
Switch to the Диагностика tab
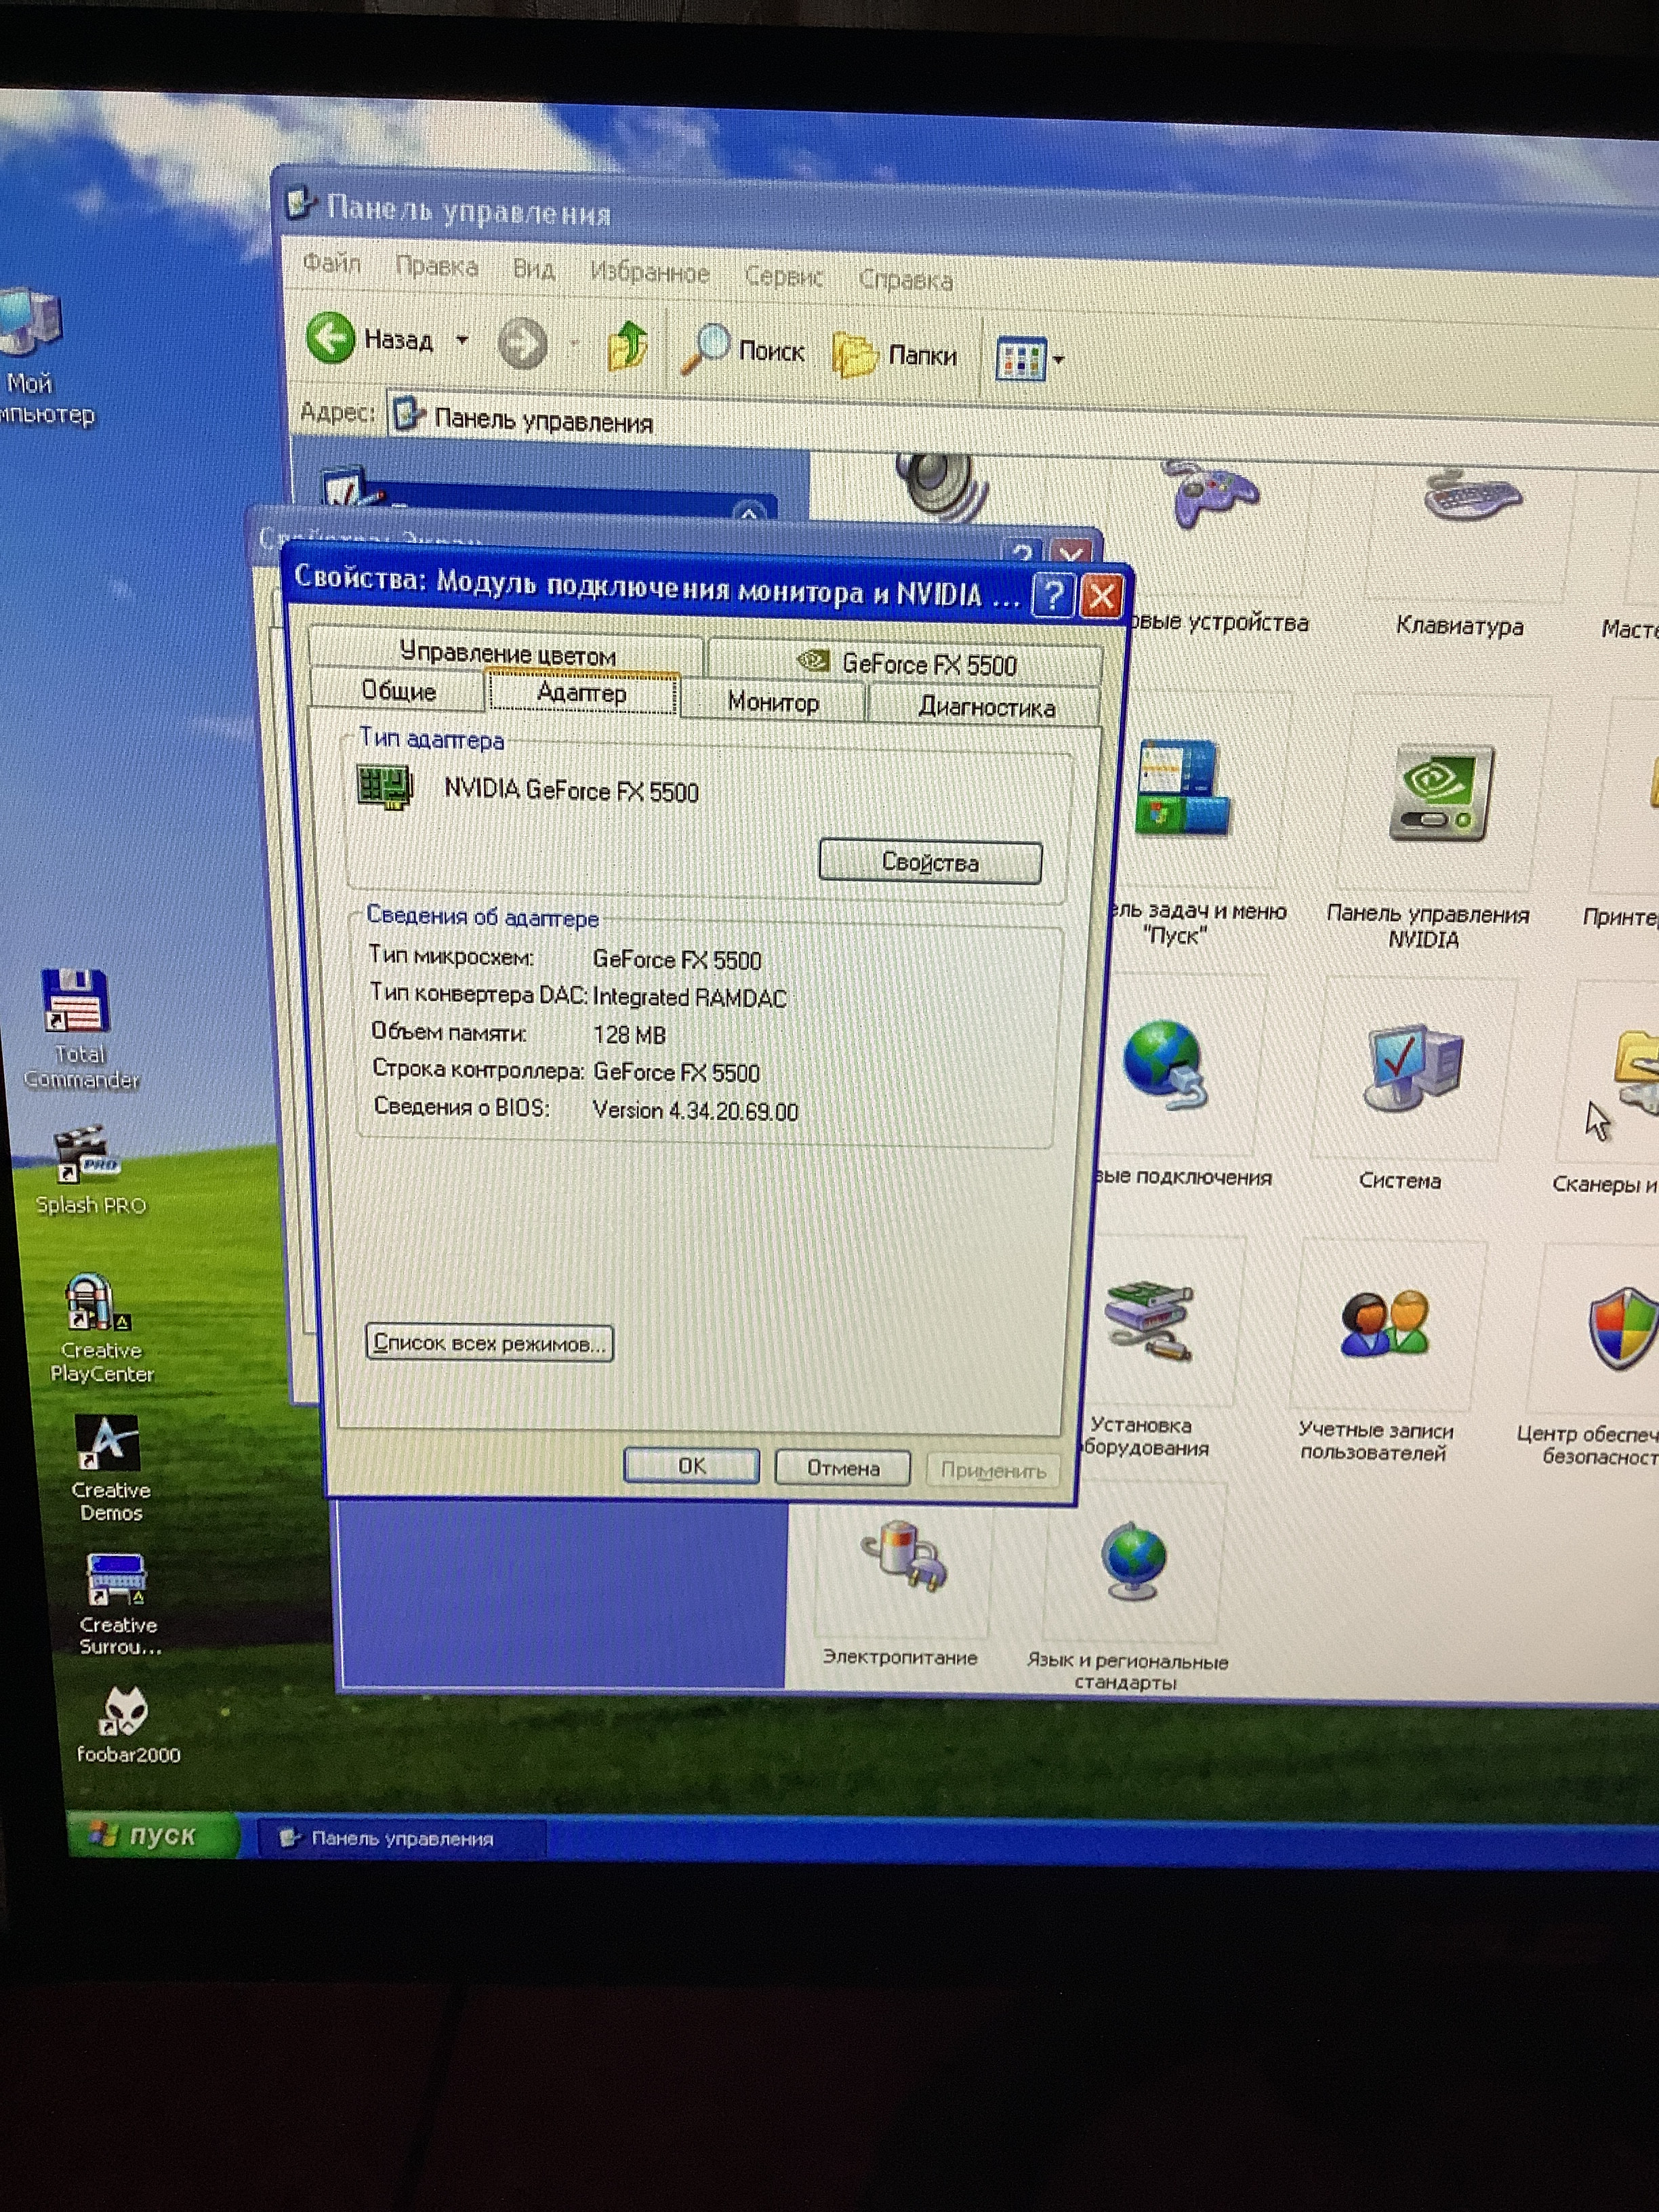coord(986,707)
